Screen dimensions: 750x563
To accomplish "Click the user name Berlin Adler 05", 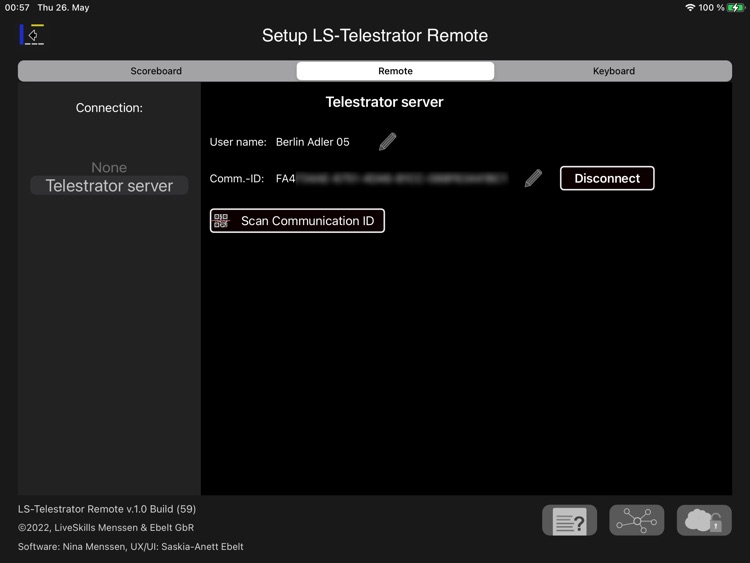I will 312,142.
